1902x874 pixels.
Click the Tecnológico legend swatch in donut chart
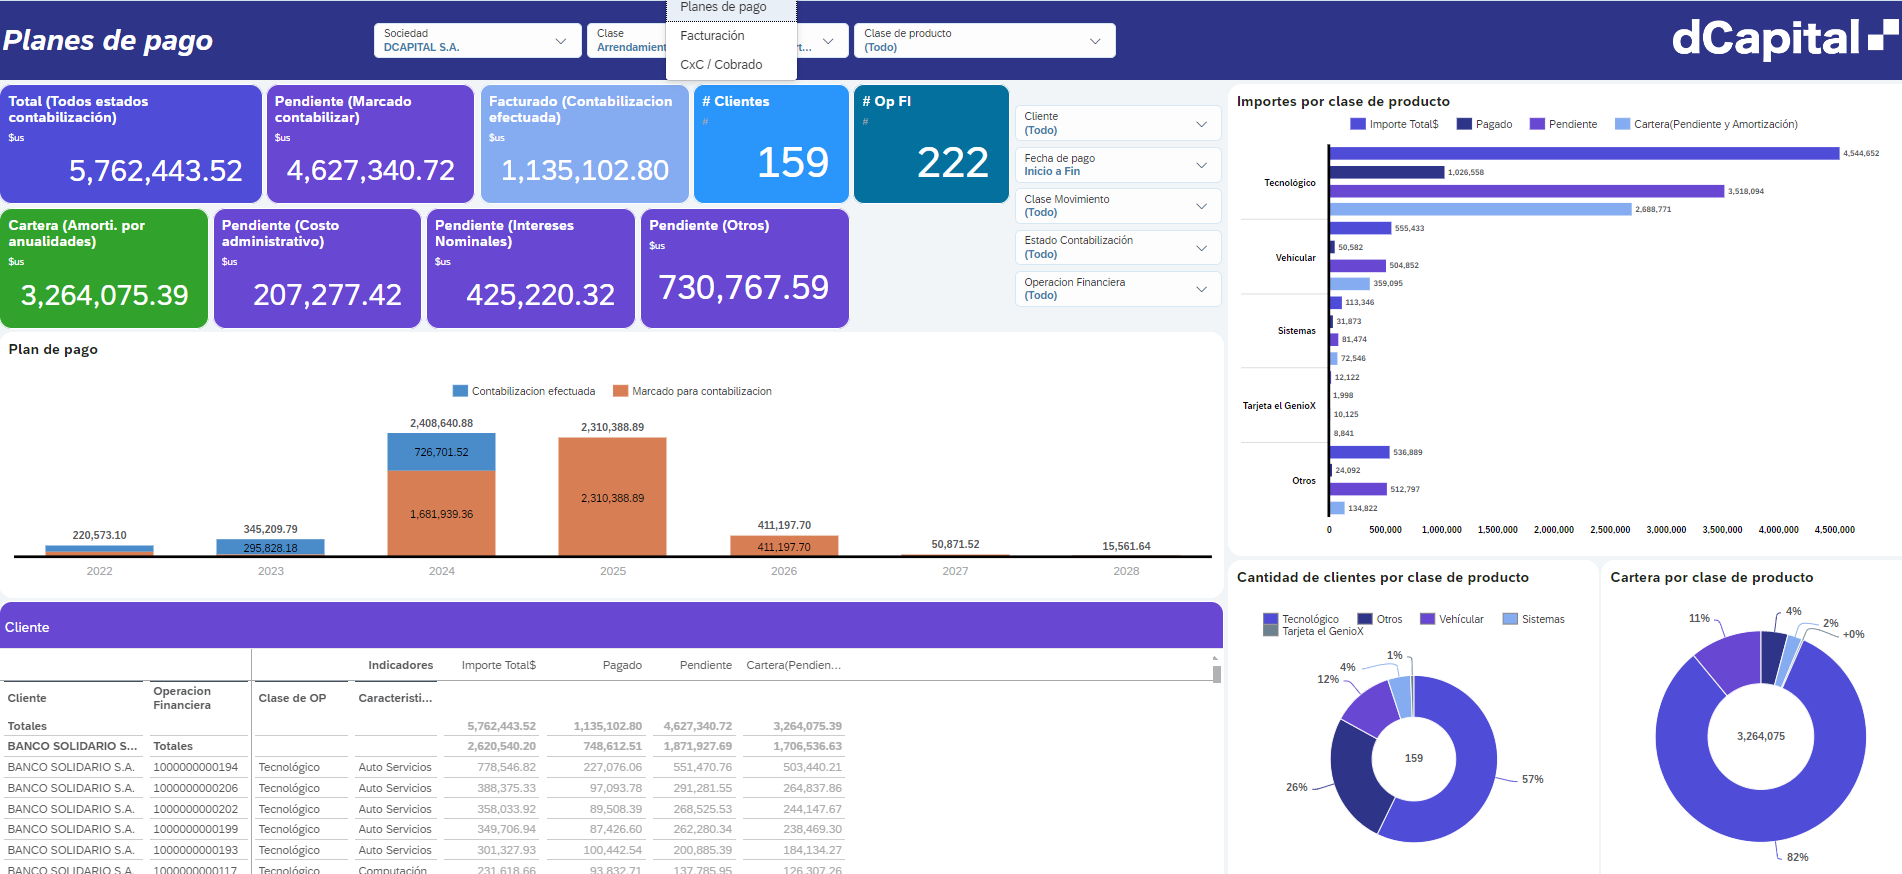1271,619
